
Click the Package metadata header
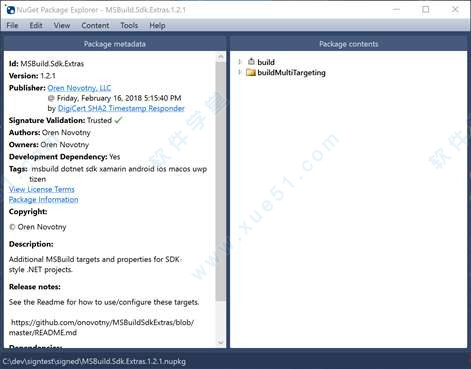click(x=115, y=44)
